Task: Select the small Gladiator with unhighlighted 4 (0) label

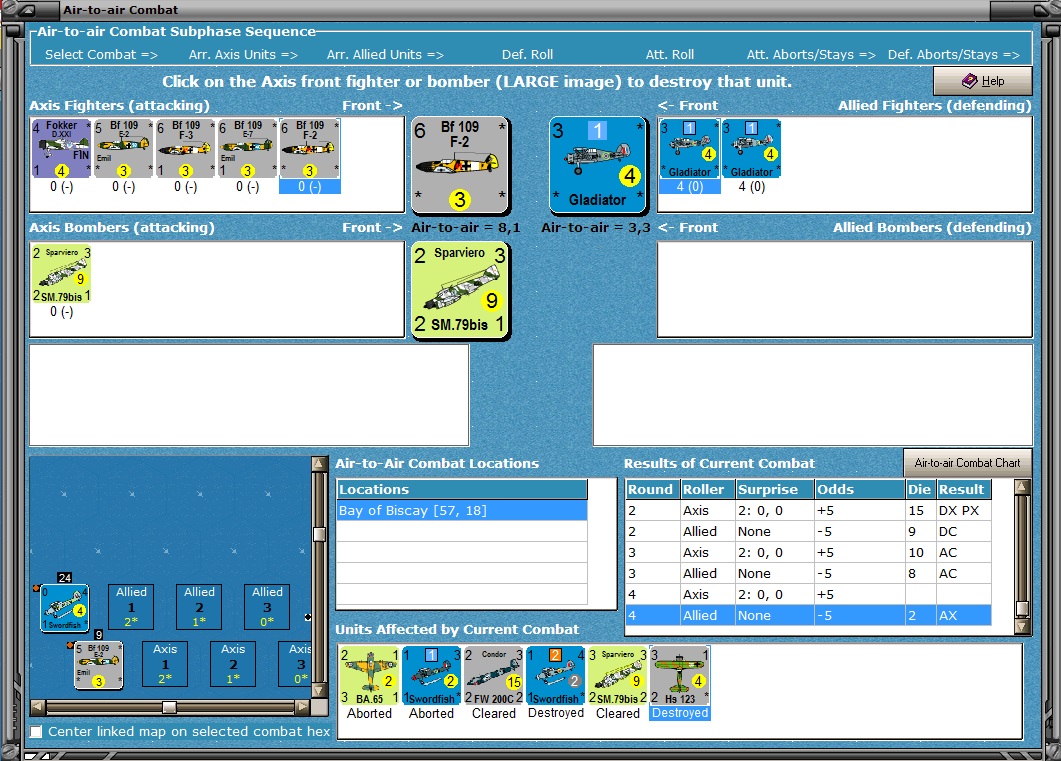Action: [752, 149]
